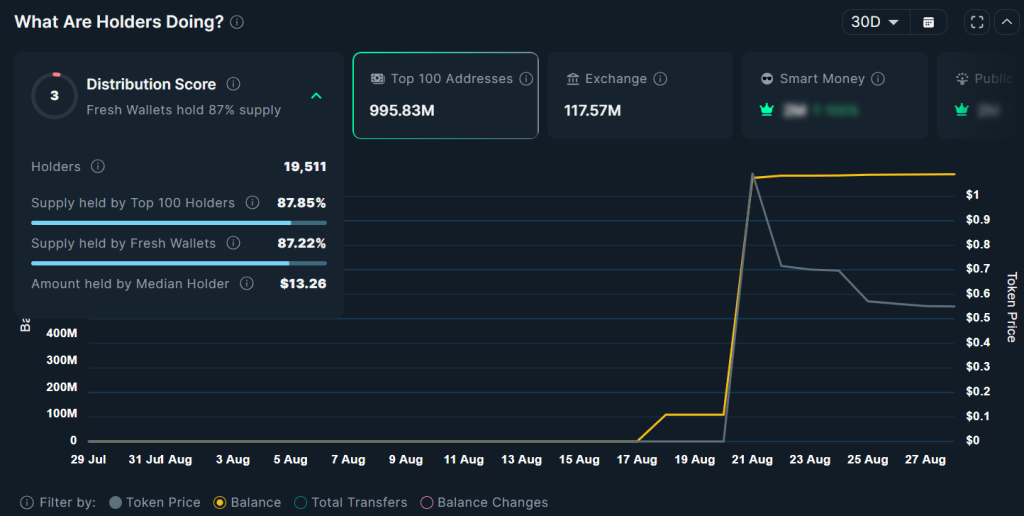Image resolution: width=1024 pixels, height=516 pixels.
Task: Collapse the What Are Holders Doing section
Action: pyautogui.click(x=1006, y=22)
